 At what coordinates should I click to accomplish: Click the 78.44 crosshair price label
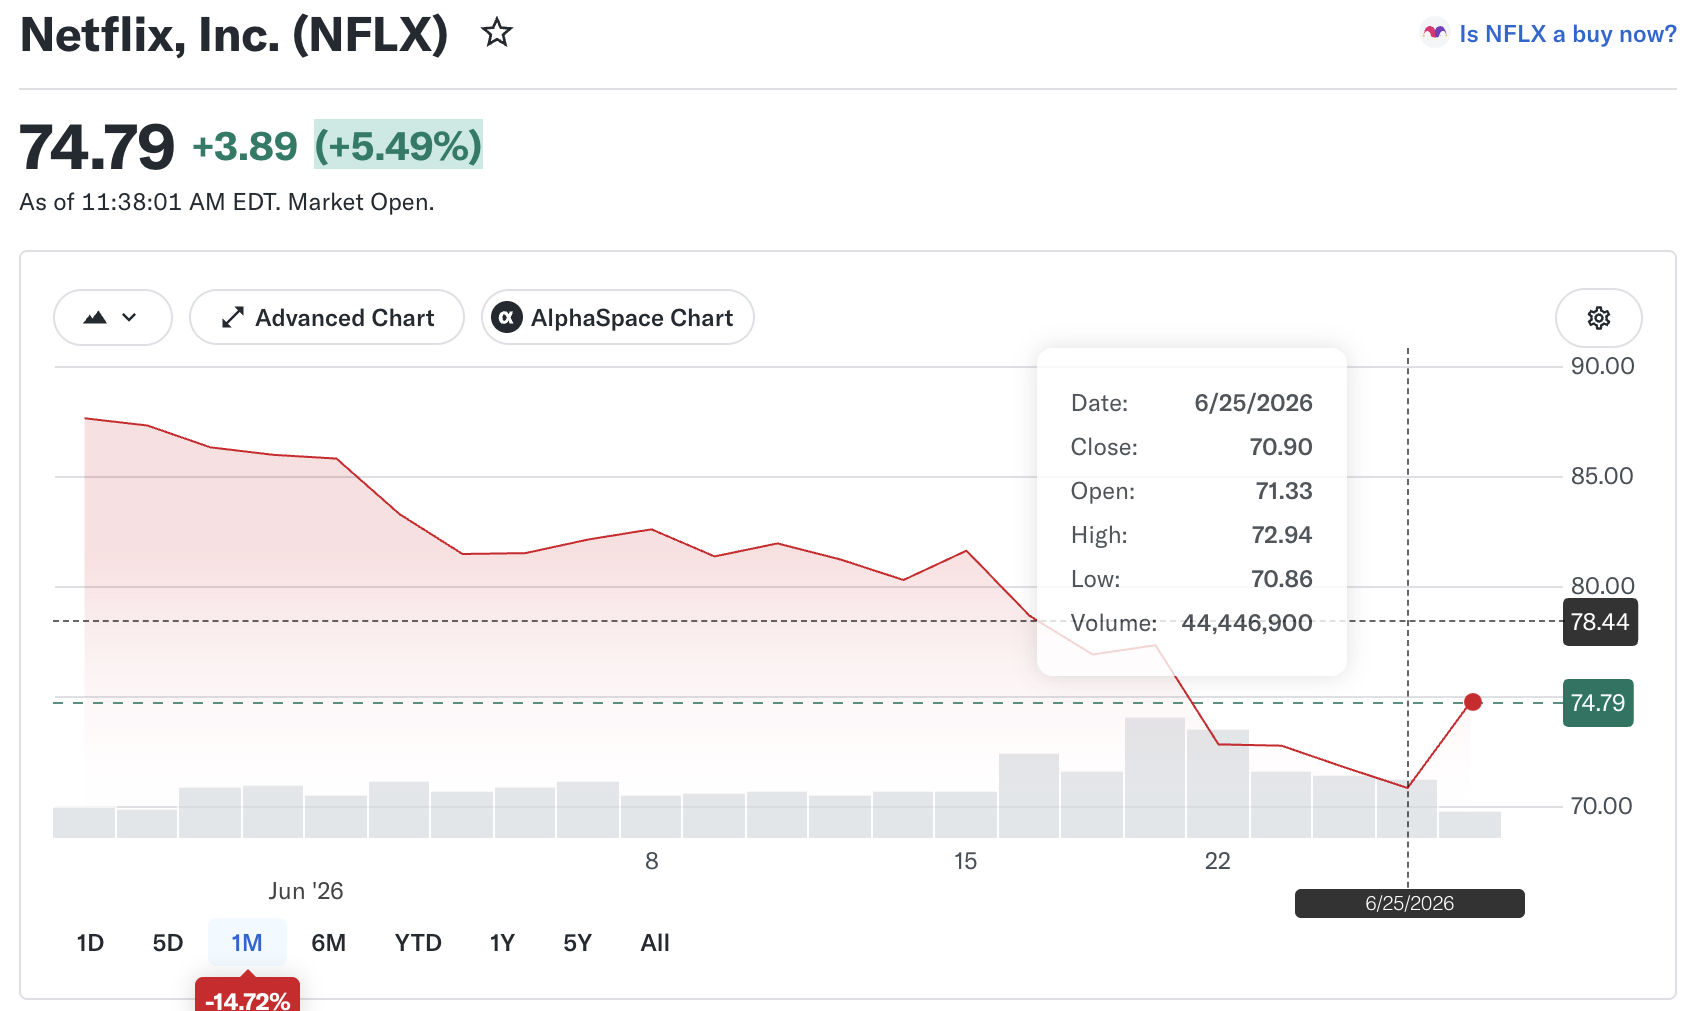coord(1600,622)
